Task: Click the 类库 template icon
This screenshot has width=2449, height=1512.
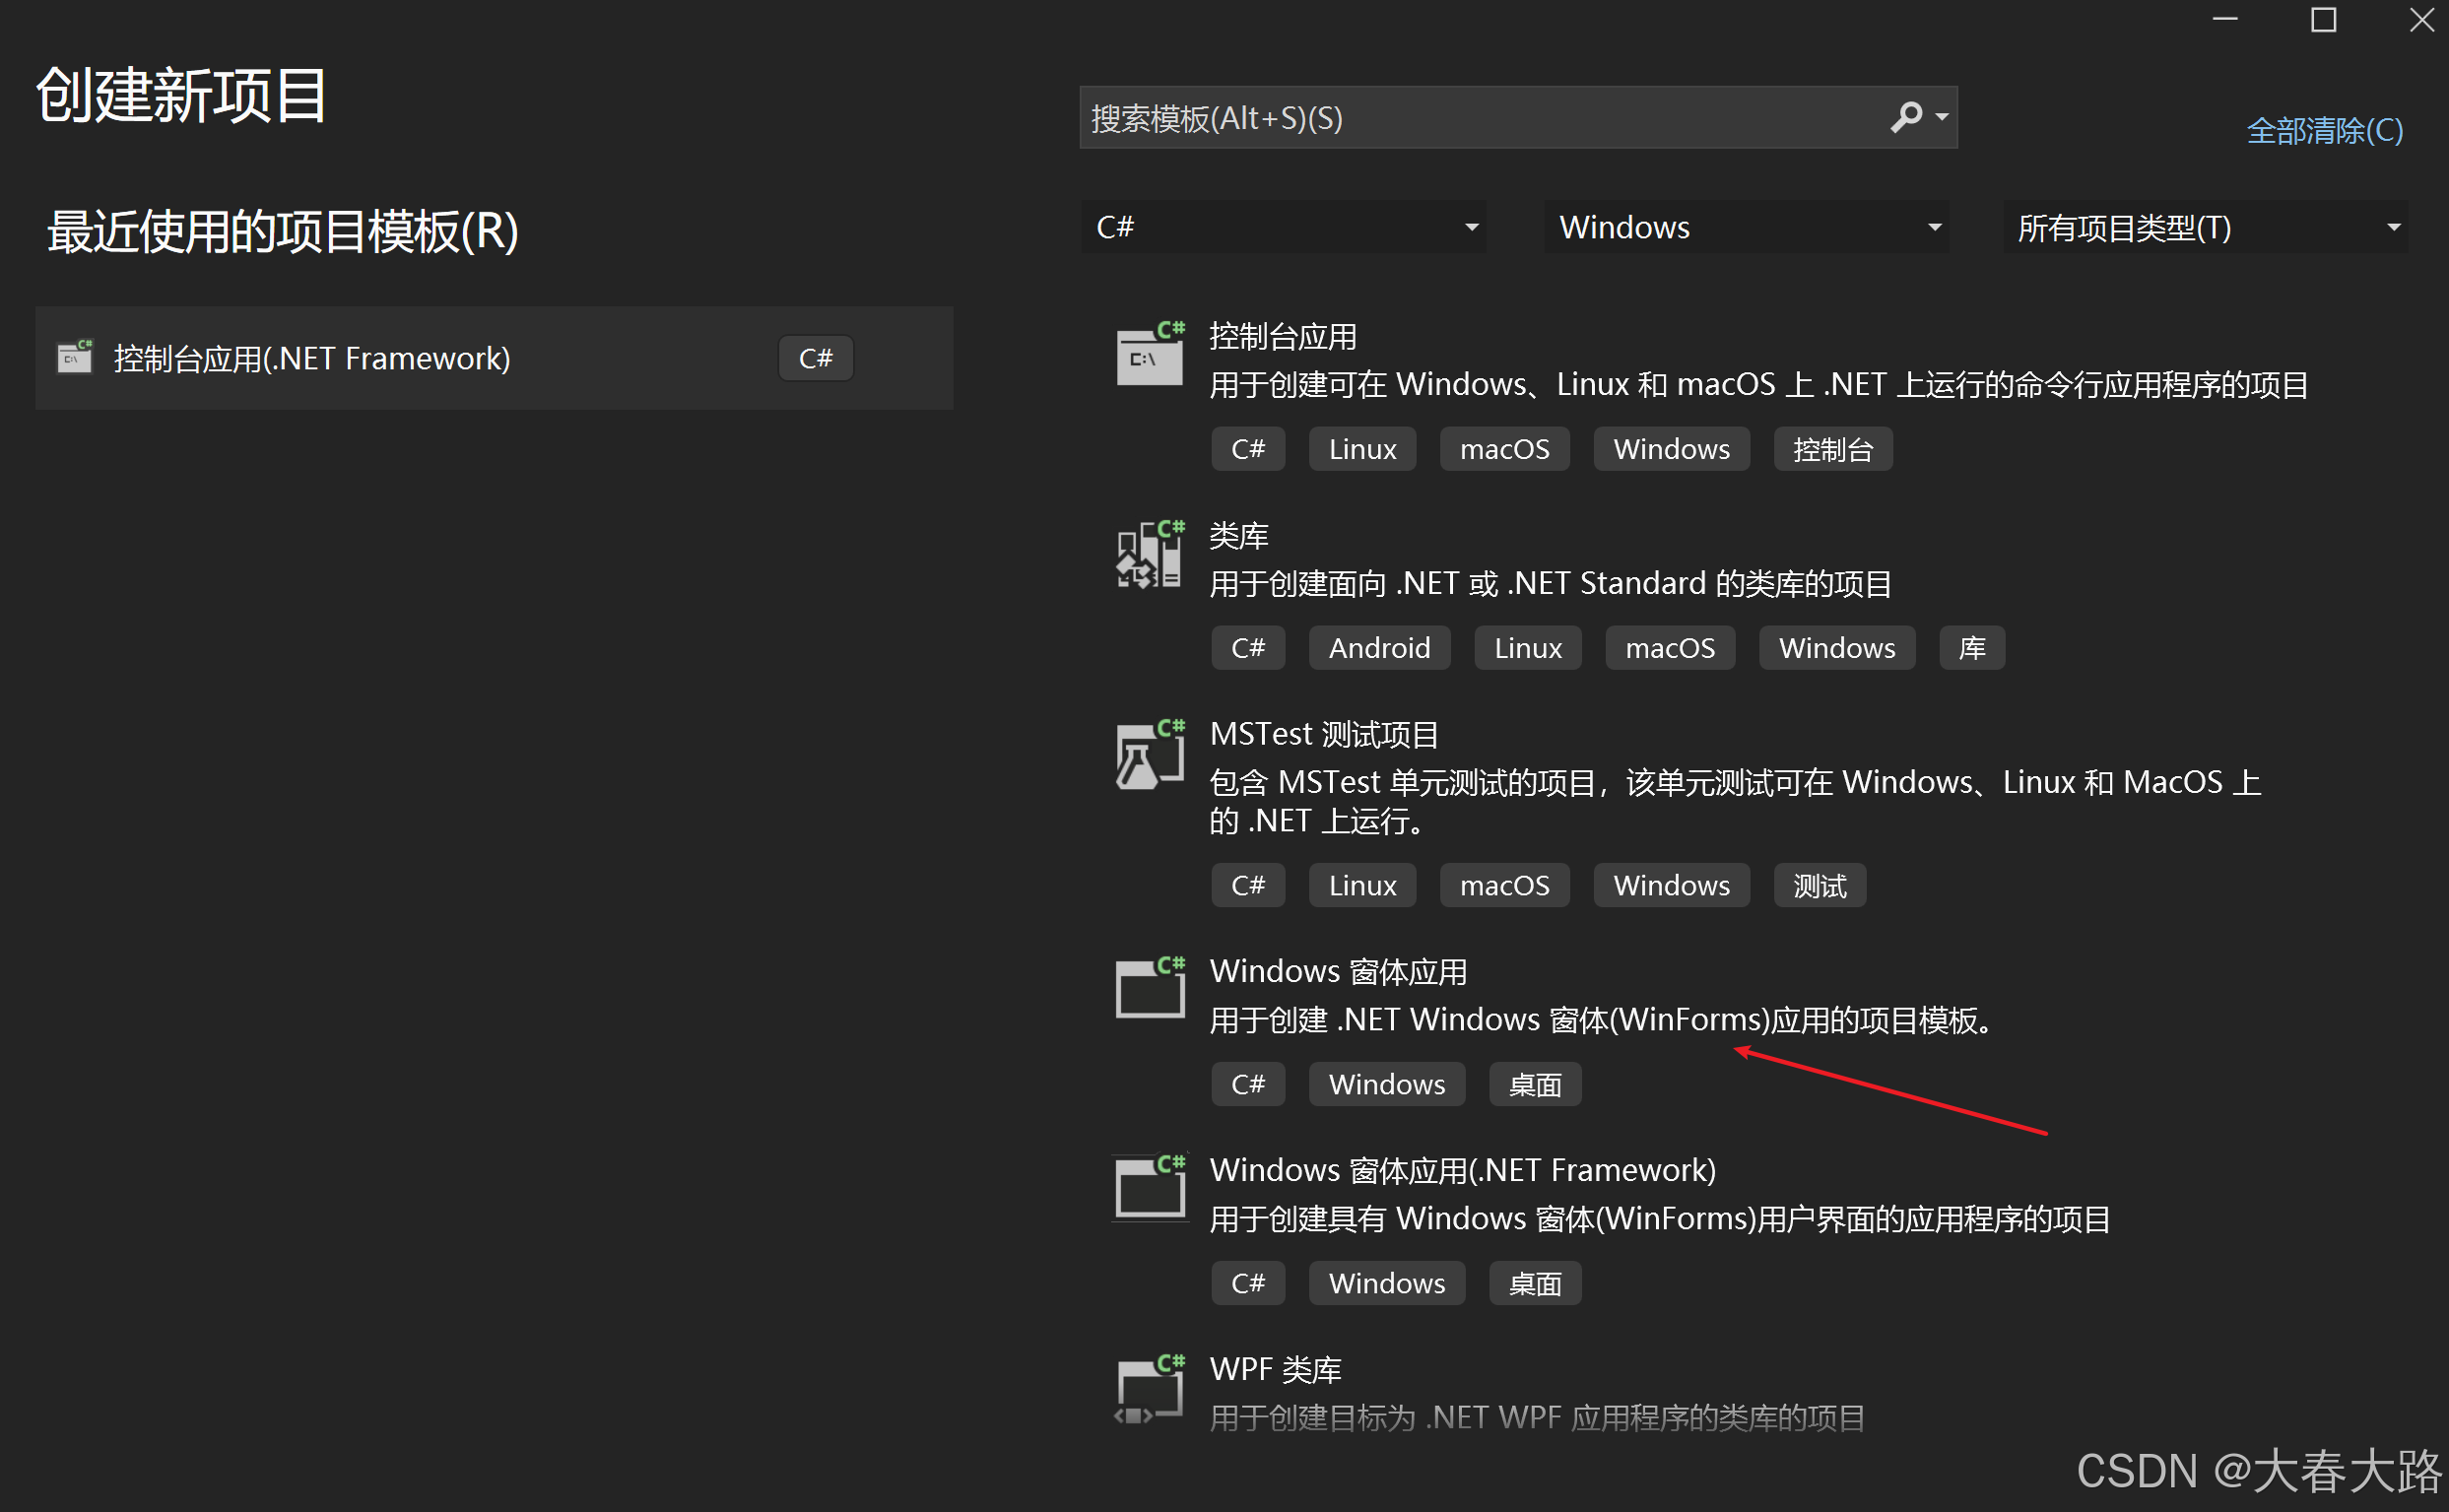Action: [x=1148, y=556]
